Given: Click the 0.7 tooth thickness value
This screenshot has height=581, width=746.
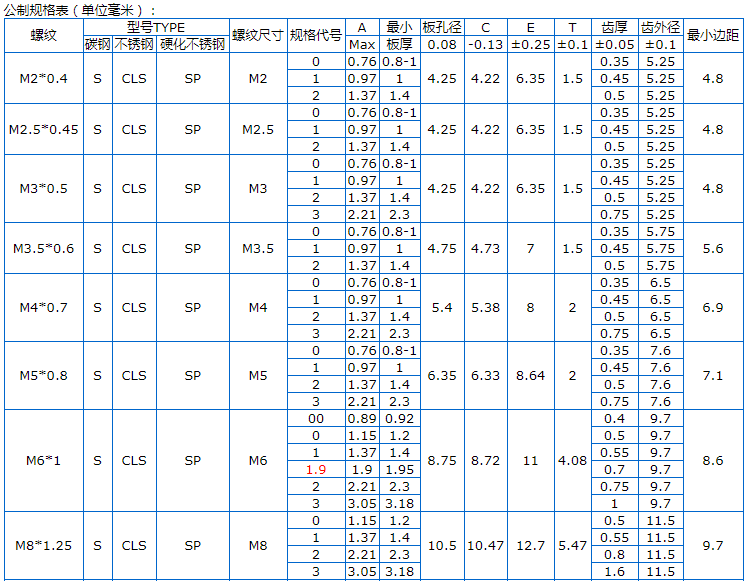Looking at the screenshot, I should (x=614, y=470).
